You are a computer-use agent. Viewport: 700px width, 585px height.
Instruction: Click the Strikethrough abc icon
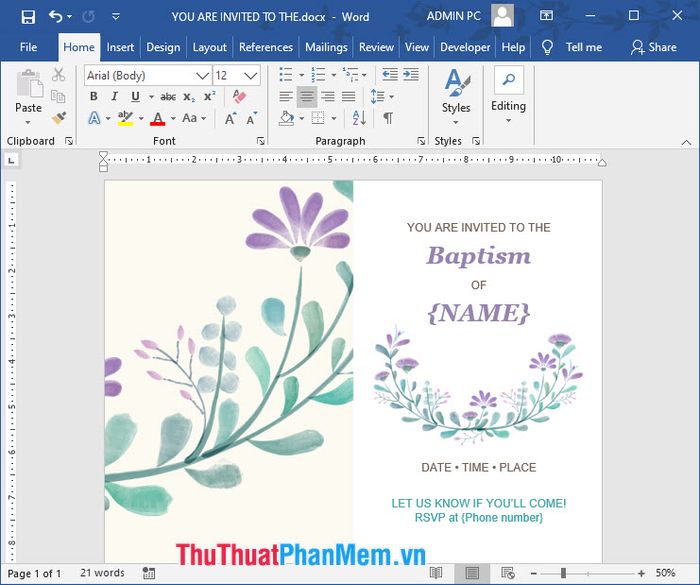click(168, 97)
